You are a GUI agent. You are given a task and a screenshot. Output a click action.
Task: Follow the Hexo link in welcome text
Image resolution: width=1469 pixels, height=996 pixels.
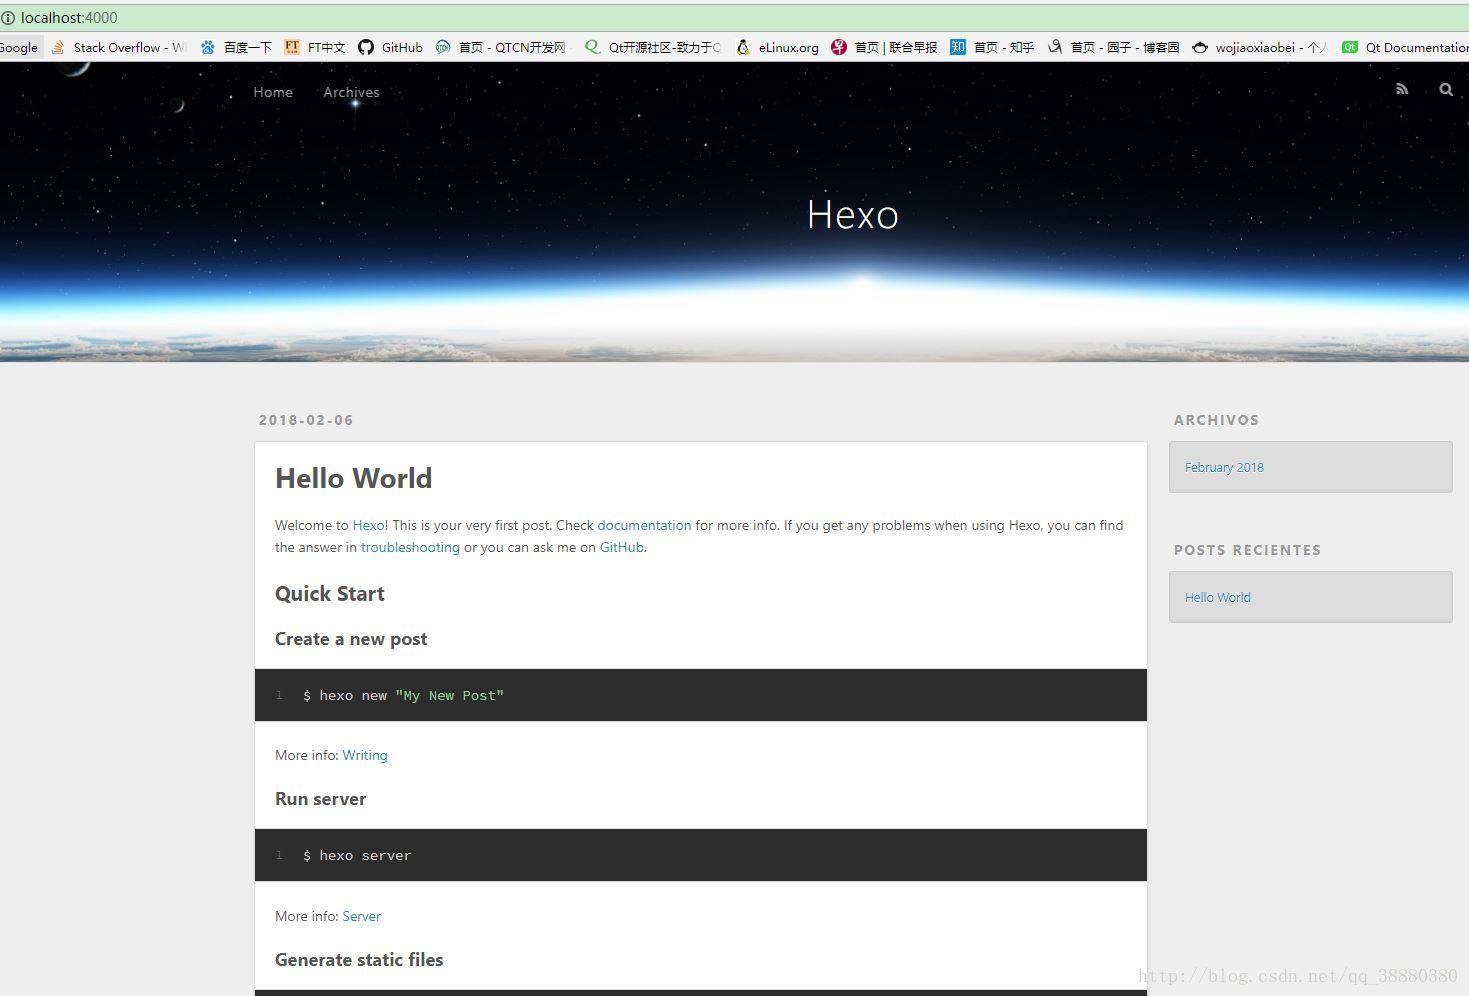coord(368,525)
